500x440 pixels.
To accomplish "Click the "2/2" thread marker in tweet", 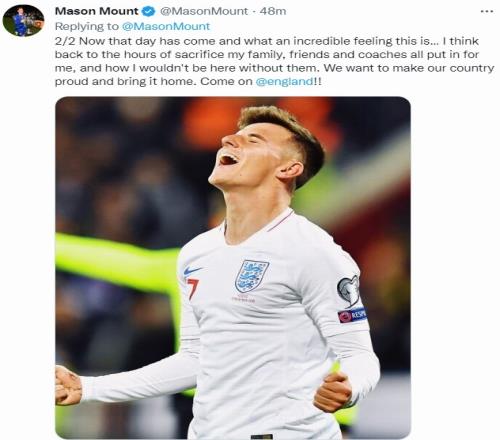I will 65,41.
